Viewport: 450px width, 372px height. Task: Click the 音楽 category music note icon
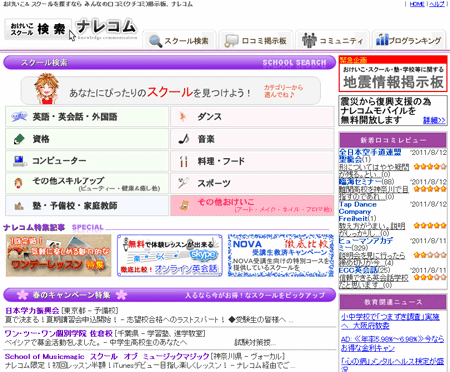pyautogui.click(x=184, y=139)
